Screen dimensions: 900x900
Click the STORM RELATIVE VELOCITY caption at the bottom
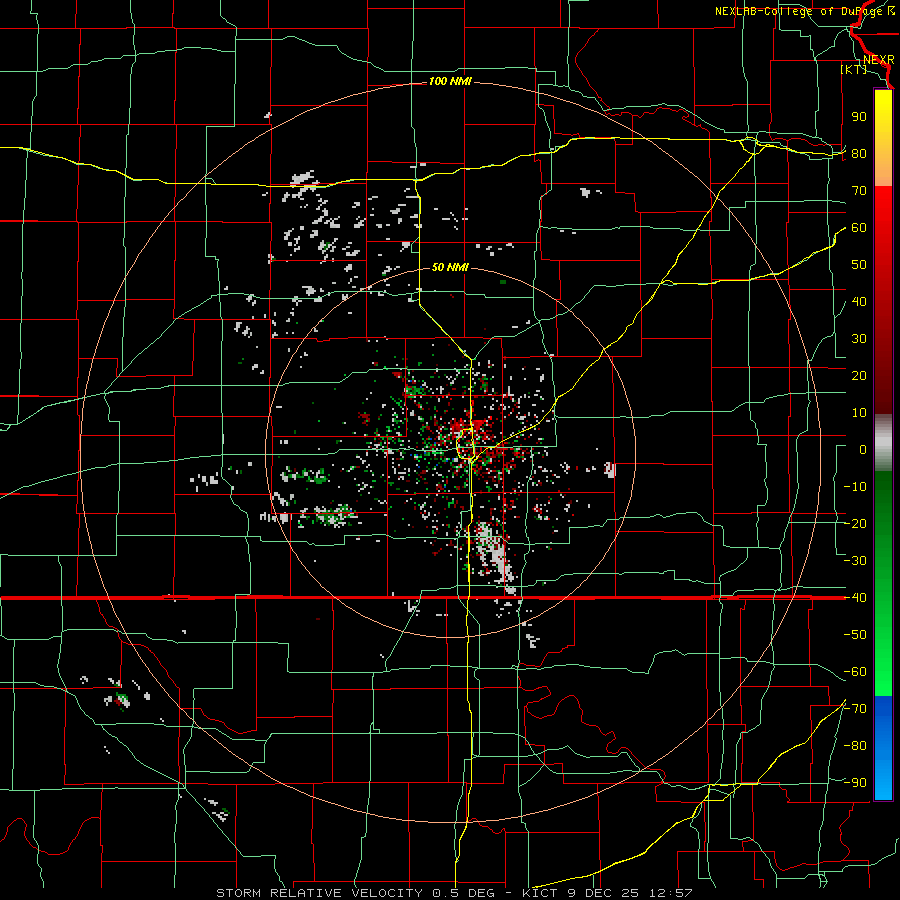click(454, 893)
